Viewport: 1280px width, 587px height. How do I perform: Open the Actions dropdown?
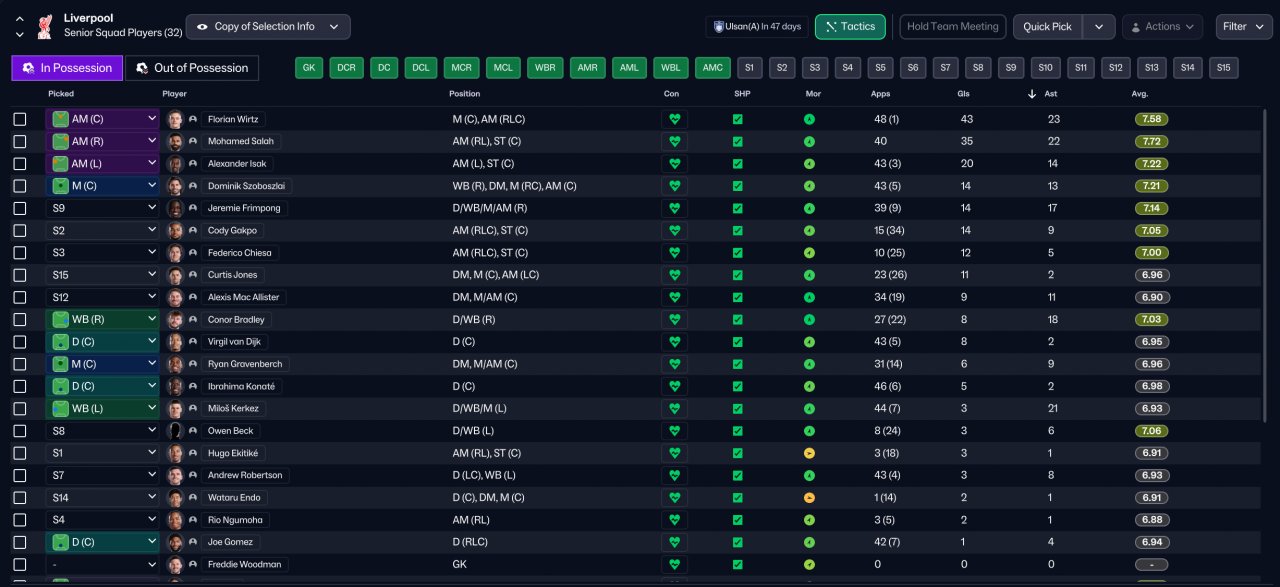[x=1162, y=27]
